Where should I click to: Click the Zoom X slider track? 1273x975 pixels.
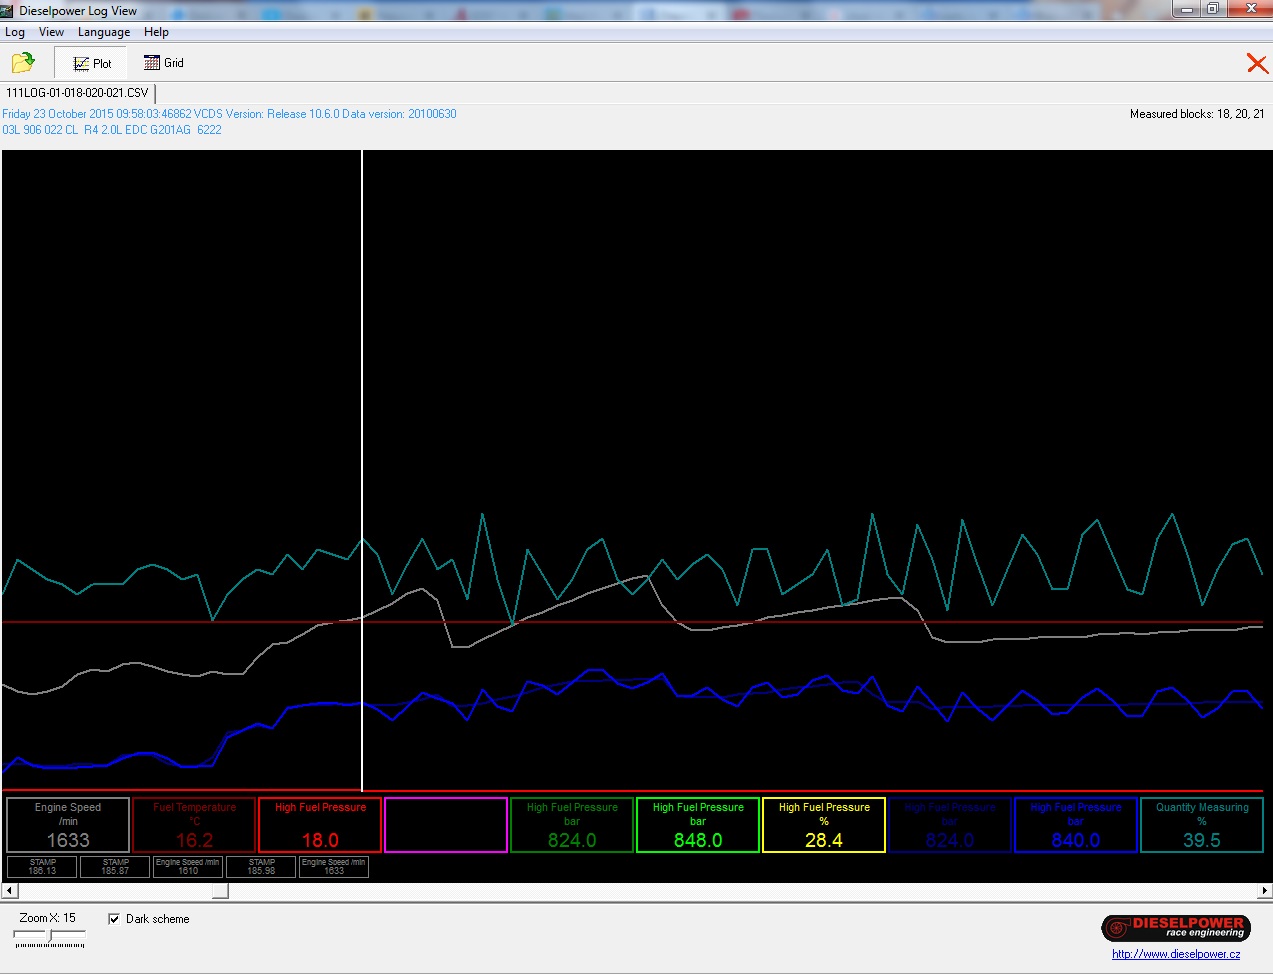(50, 936)
